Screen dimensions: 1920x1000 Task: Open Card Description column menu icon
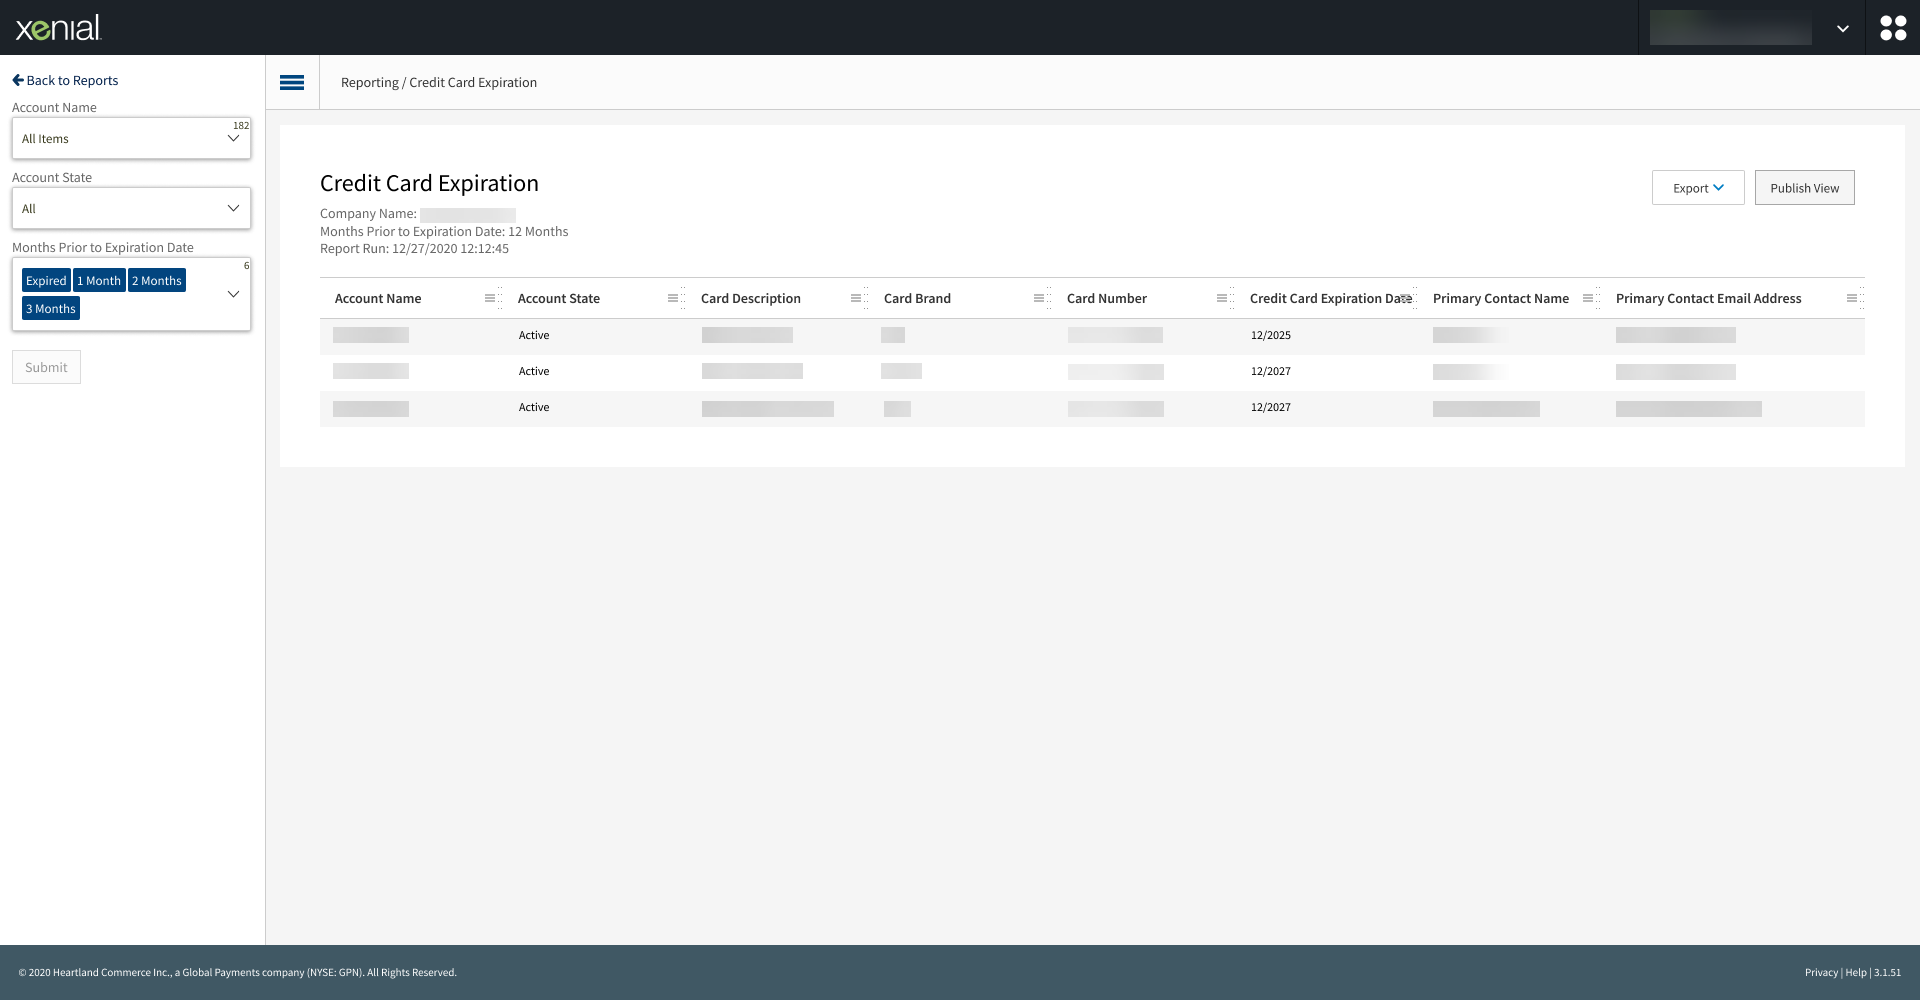[855, 299]
